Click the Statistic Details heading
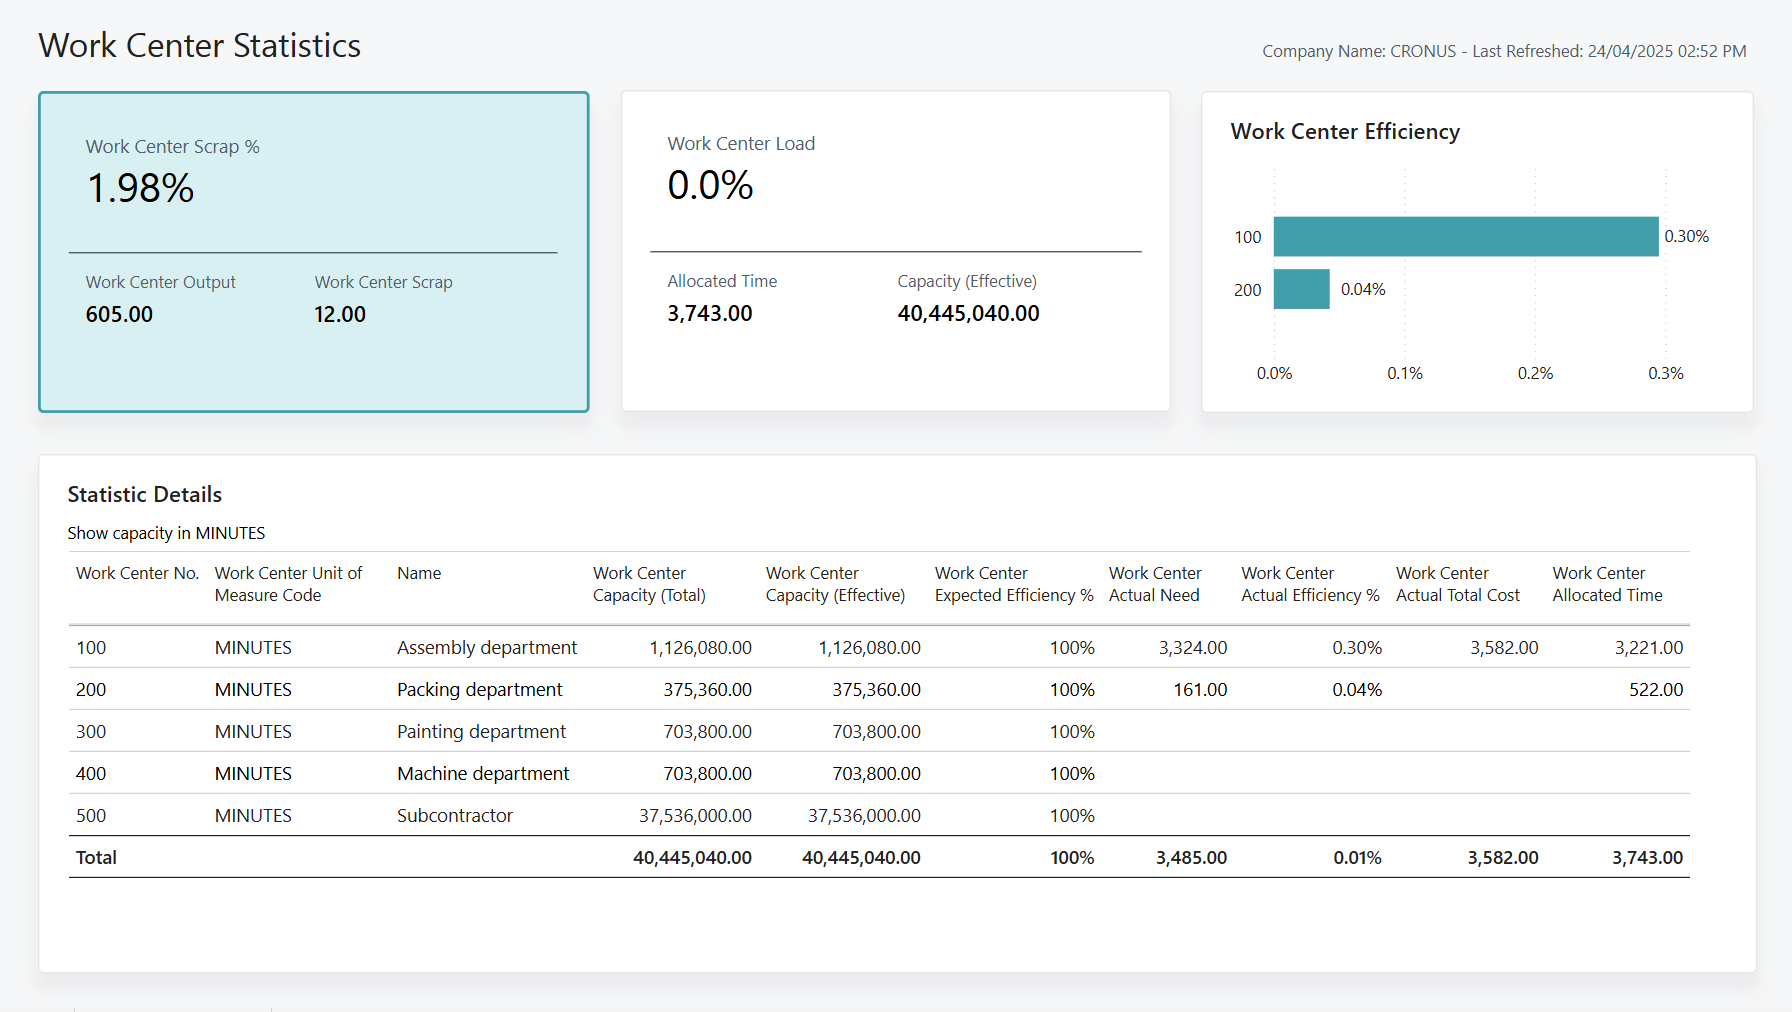This screenshot has height=1012, width=1792. coord(144,494)
